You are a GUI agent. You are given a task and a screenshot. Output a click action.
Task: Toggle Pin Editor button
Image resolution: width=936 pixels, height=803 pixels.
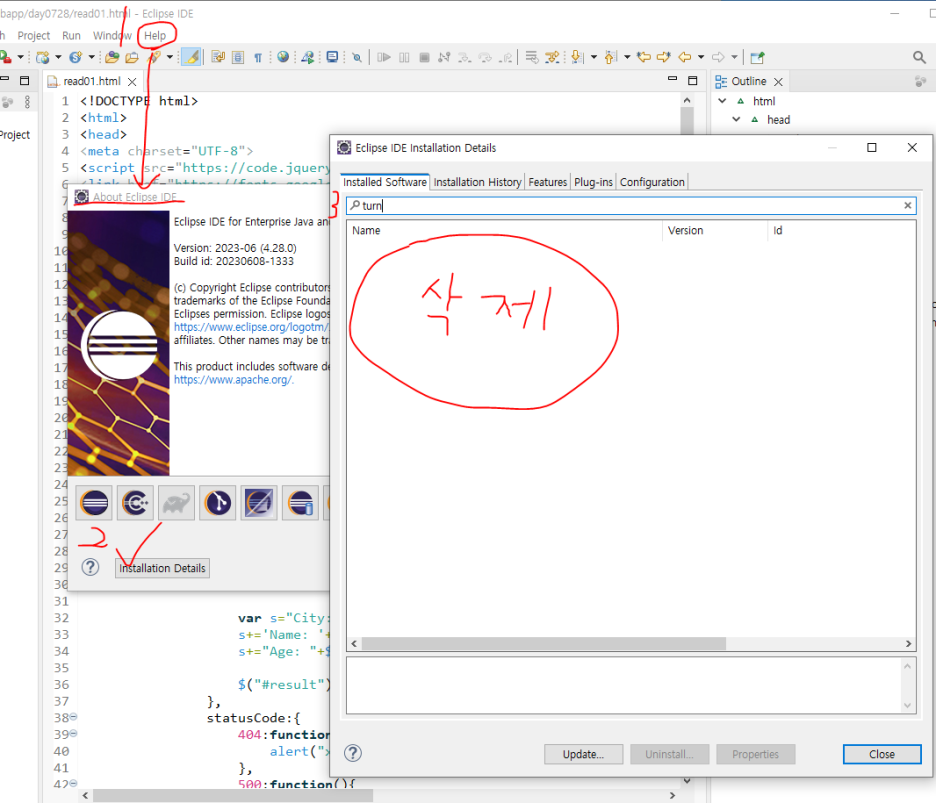click(x=757, y=57)
